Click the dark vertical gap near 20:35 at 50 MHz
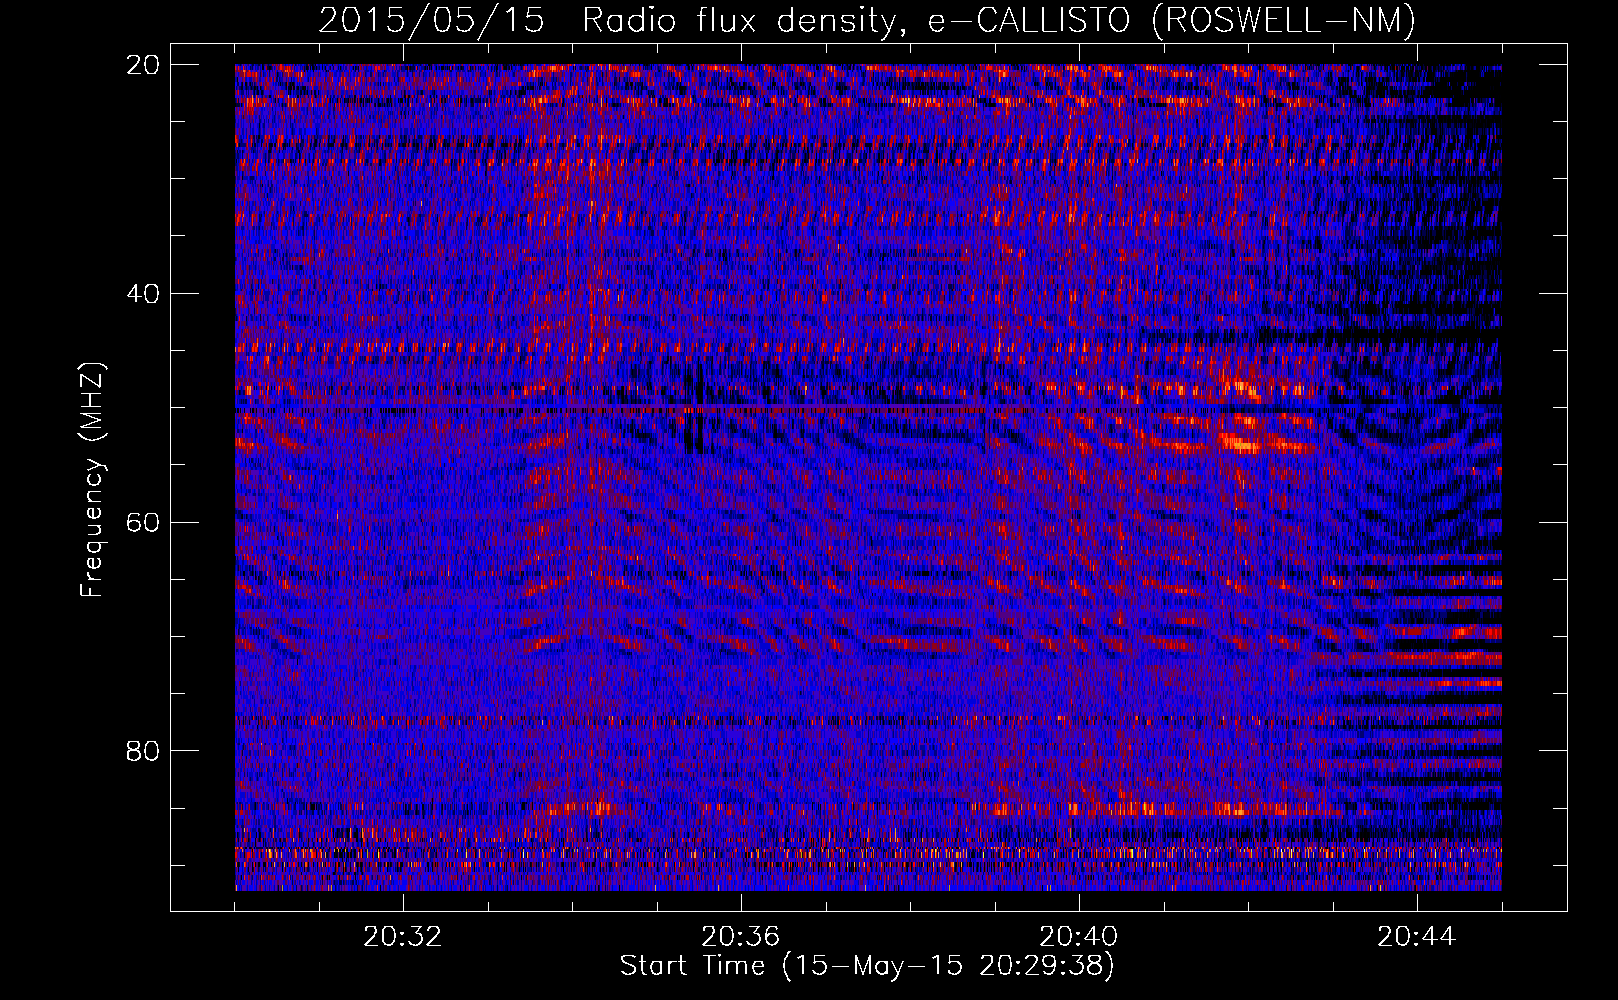1618x1000 pixels. [x=694, y=410]
